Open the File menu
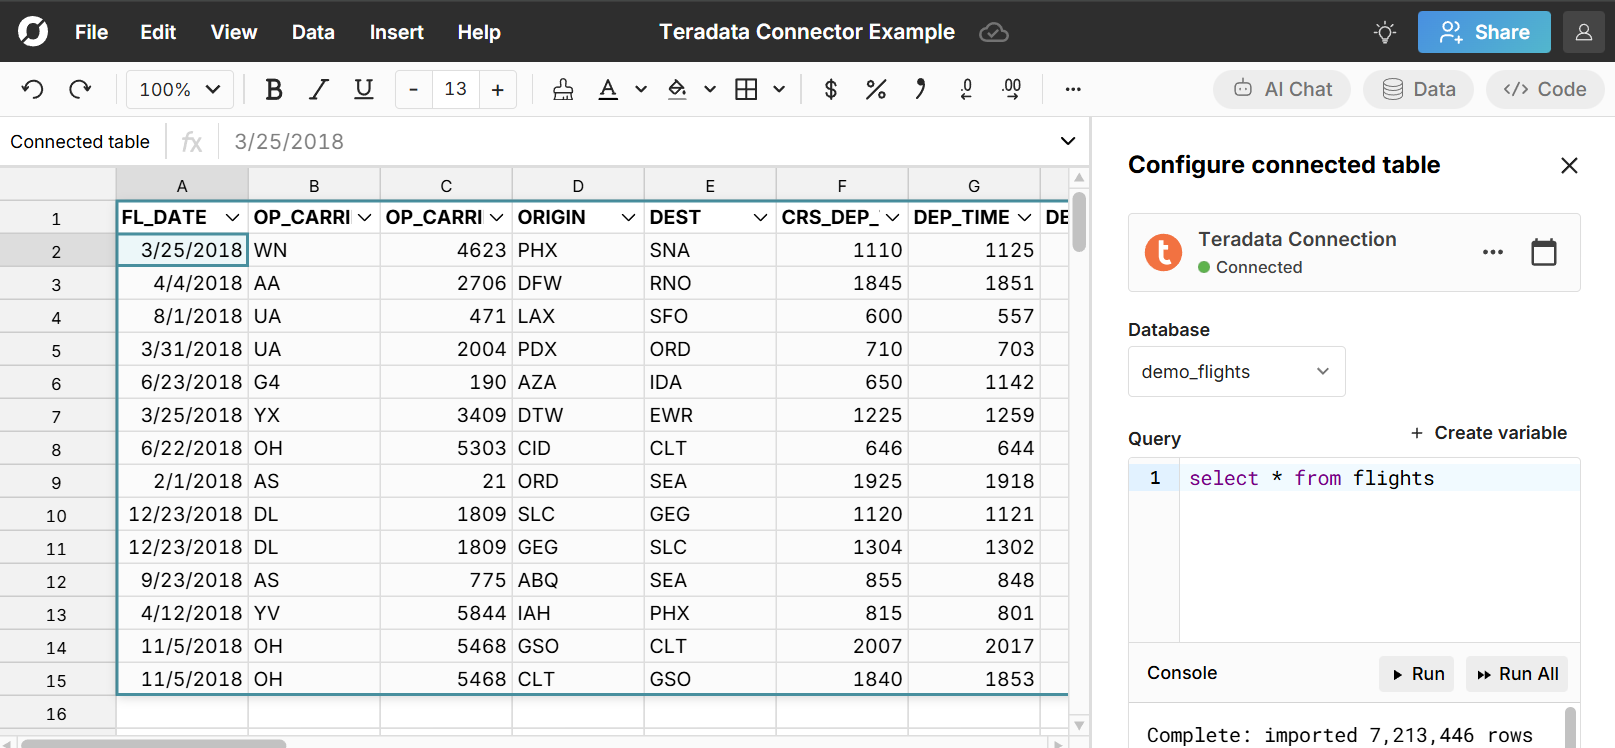The width and height of the screenshot is (1615, 748). [x=91, y=32]
